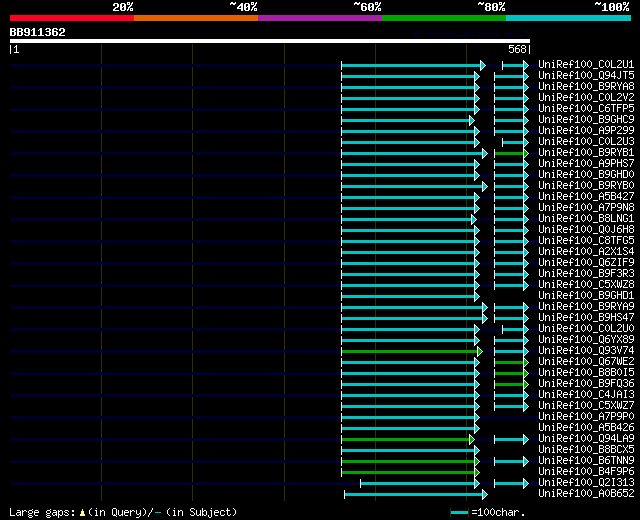
Task: Choose the UniRef100_Q0J6H8 entry
Action: click(x=586, y=230)
